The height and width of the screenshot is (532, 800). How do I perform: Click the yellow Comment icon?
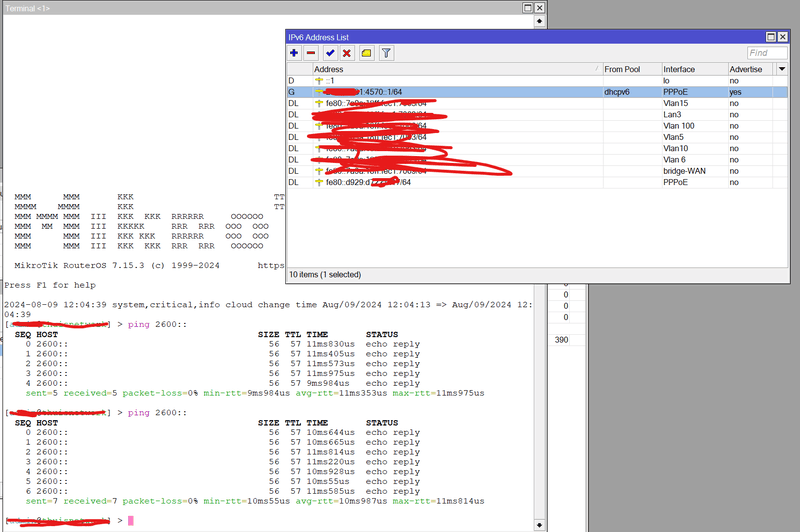[x=366, y=53]
